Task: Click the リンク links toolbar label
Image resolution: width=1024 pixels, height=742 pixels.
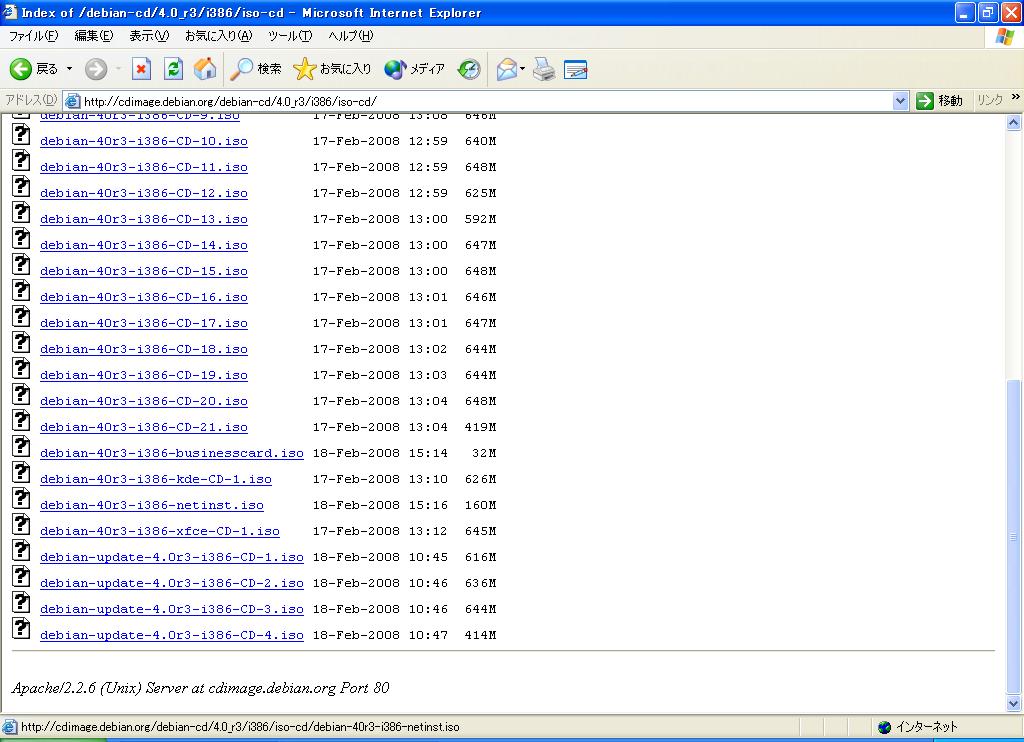Action: pos(989,100)
